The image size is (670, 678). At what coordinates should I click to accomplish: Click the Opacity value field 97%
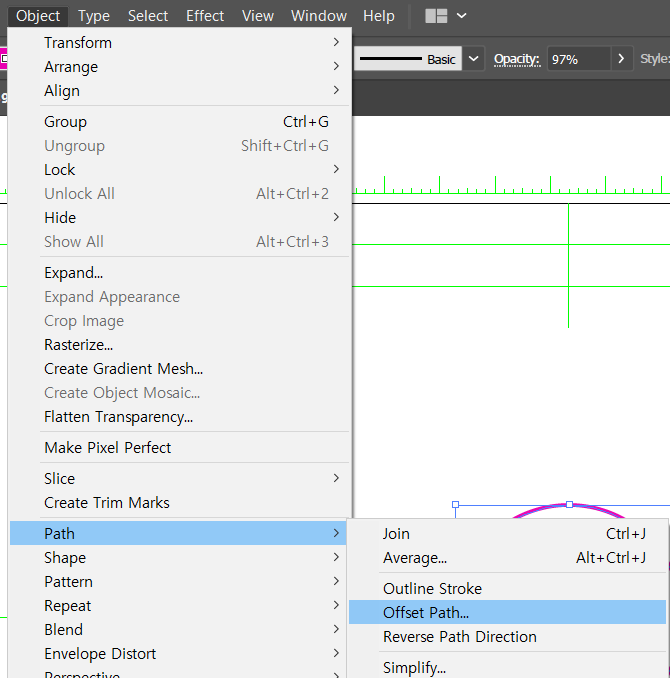579,59
